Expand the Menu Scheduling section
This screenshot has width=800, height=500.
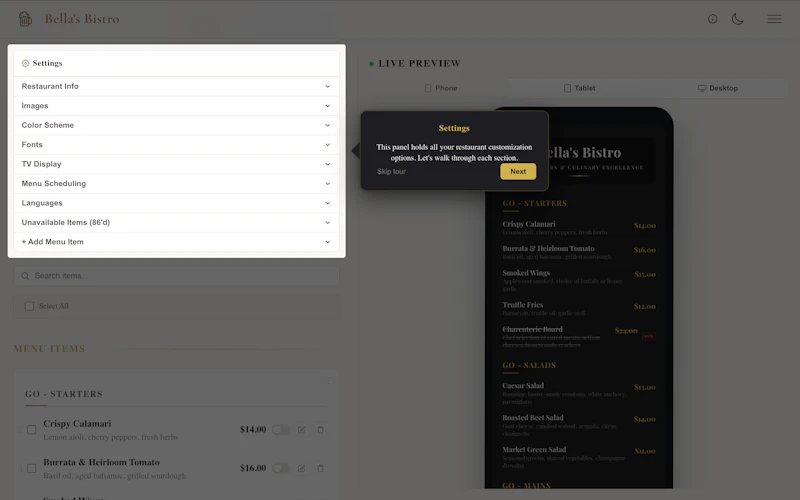(177, 183)
